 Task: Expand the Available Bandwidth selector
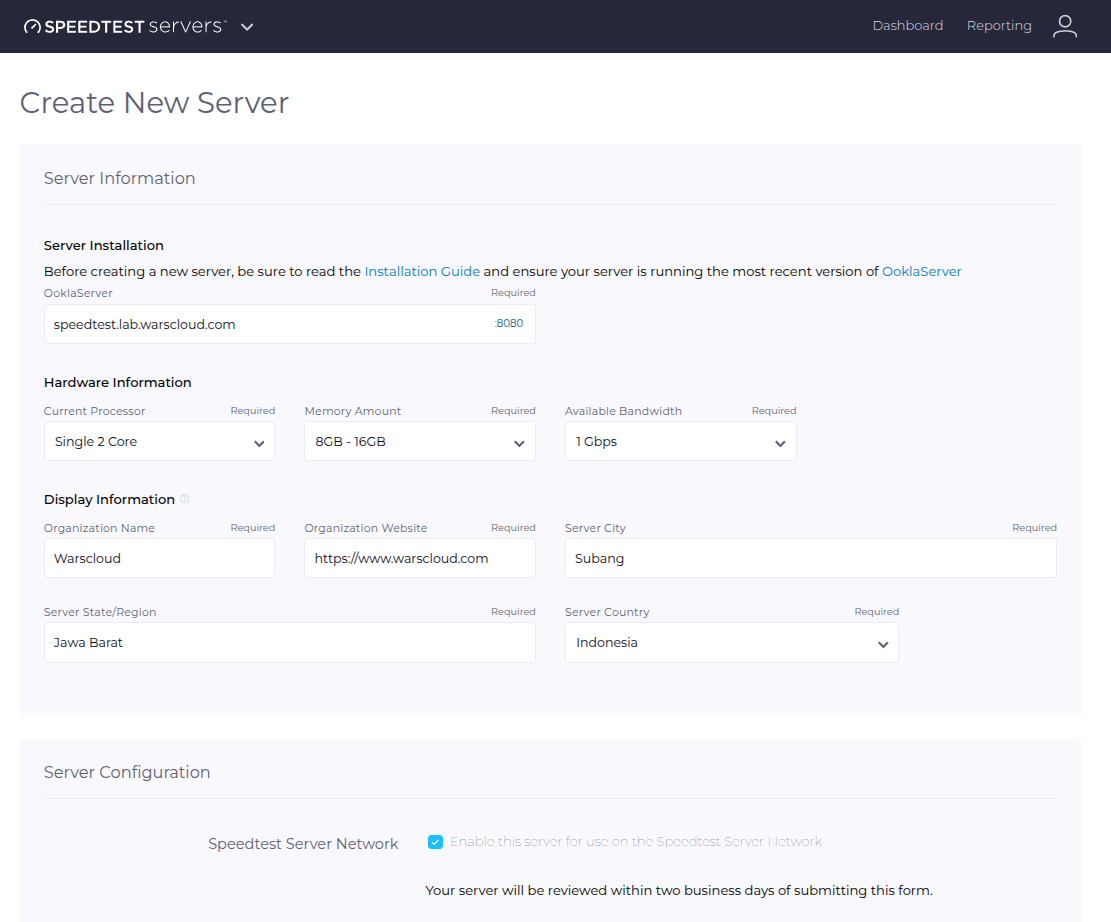click(x=680, y=441)
